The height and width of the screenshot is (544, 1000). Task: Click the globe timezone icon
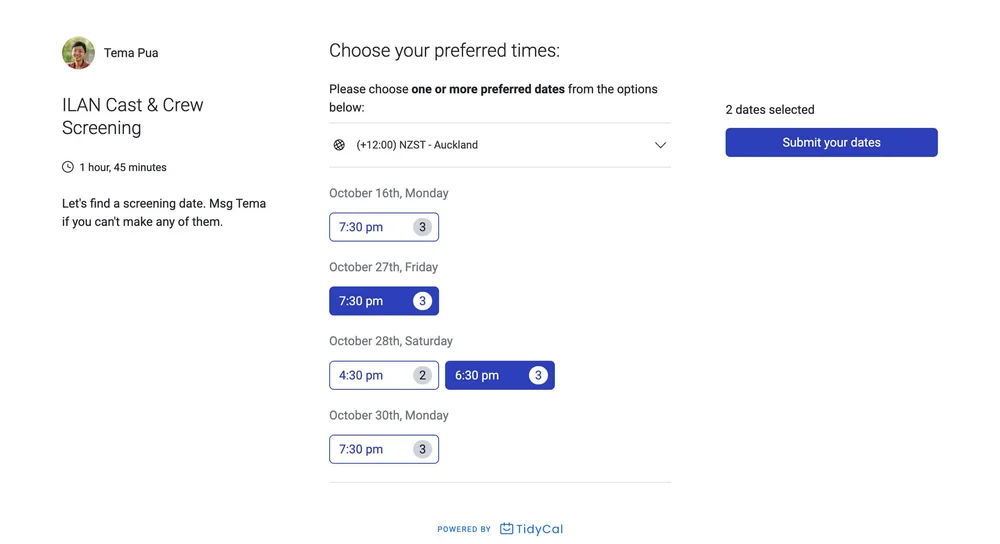pos(339,145)
